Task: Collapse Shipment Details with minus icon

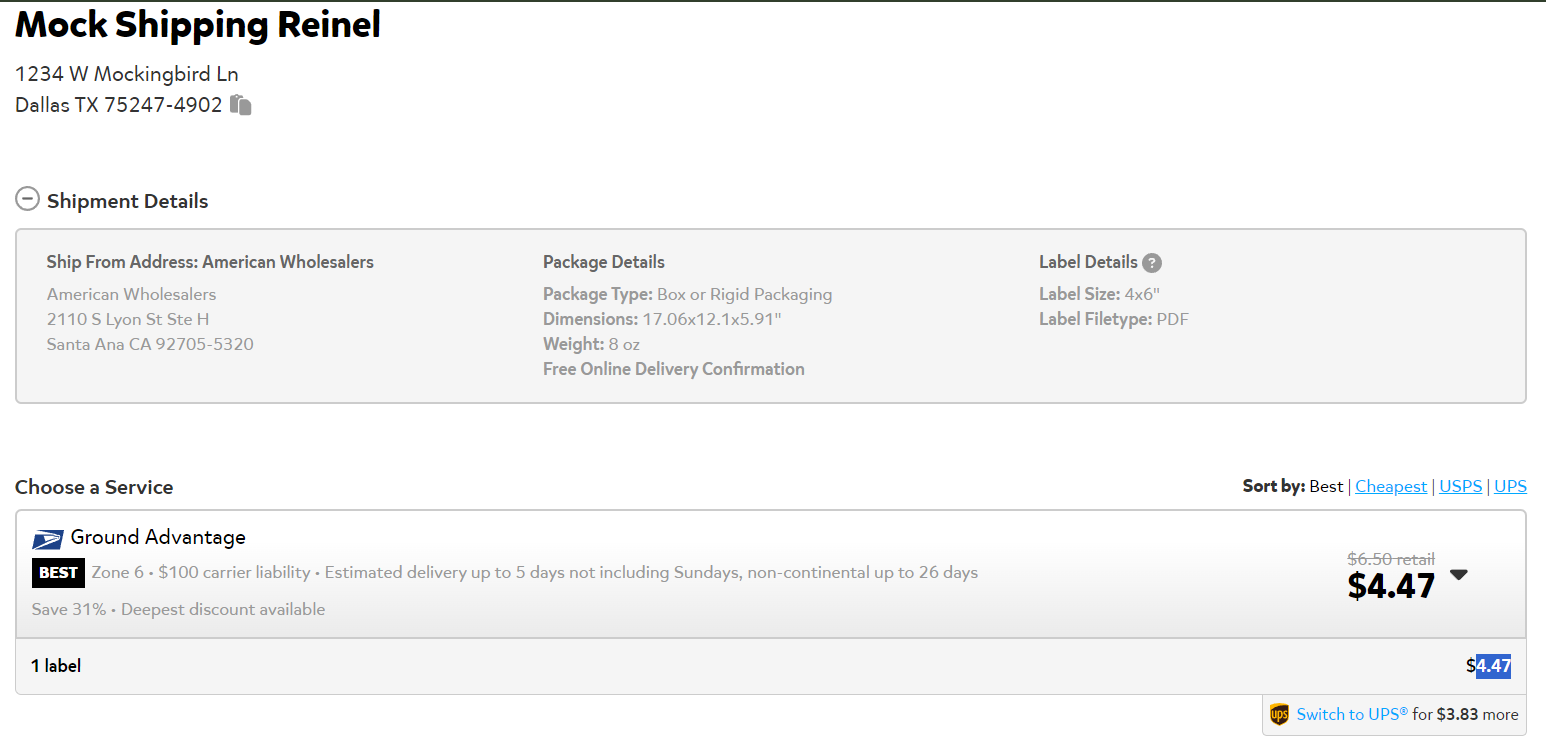Action: [27, 199]
